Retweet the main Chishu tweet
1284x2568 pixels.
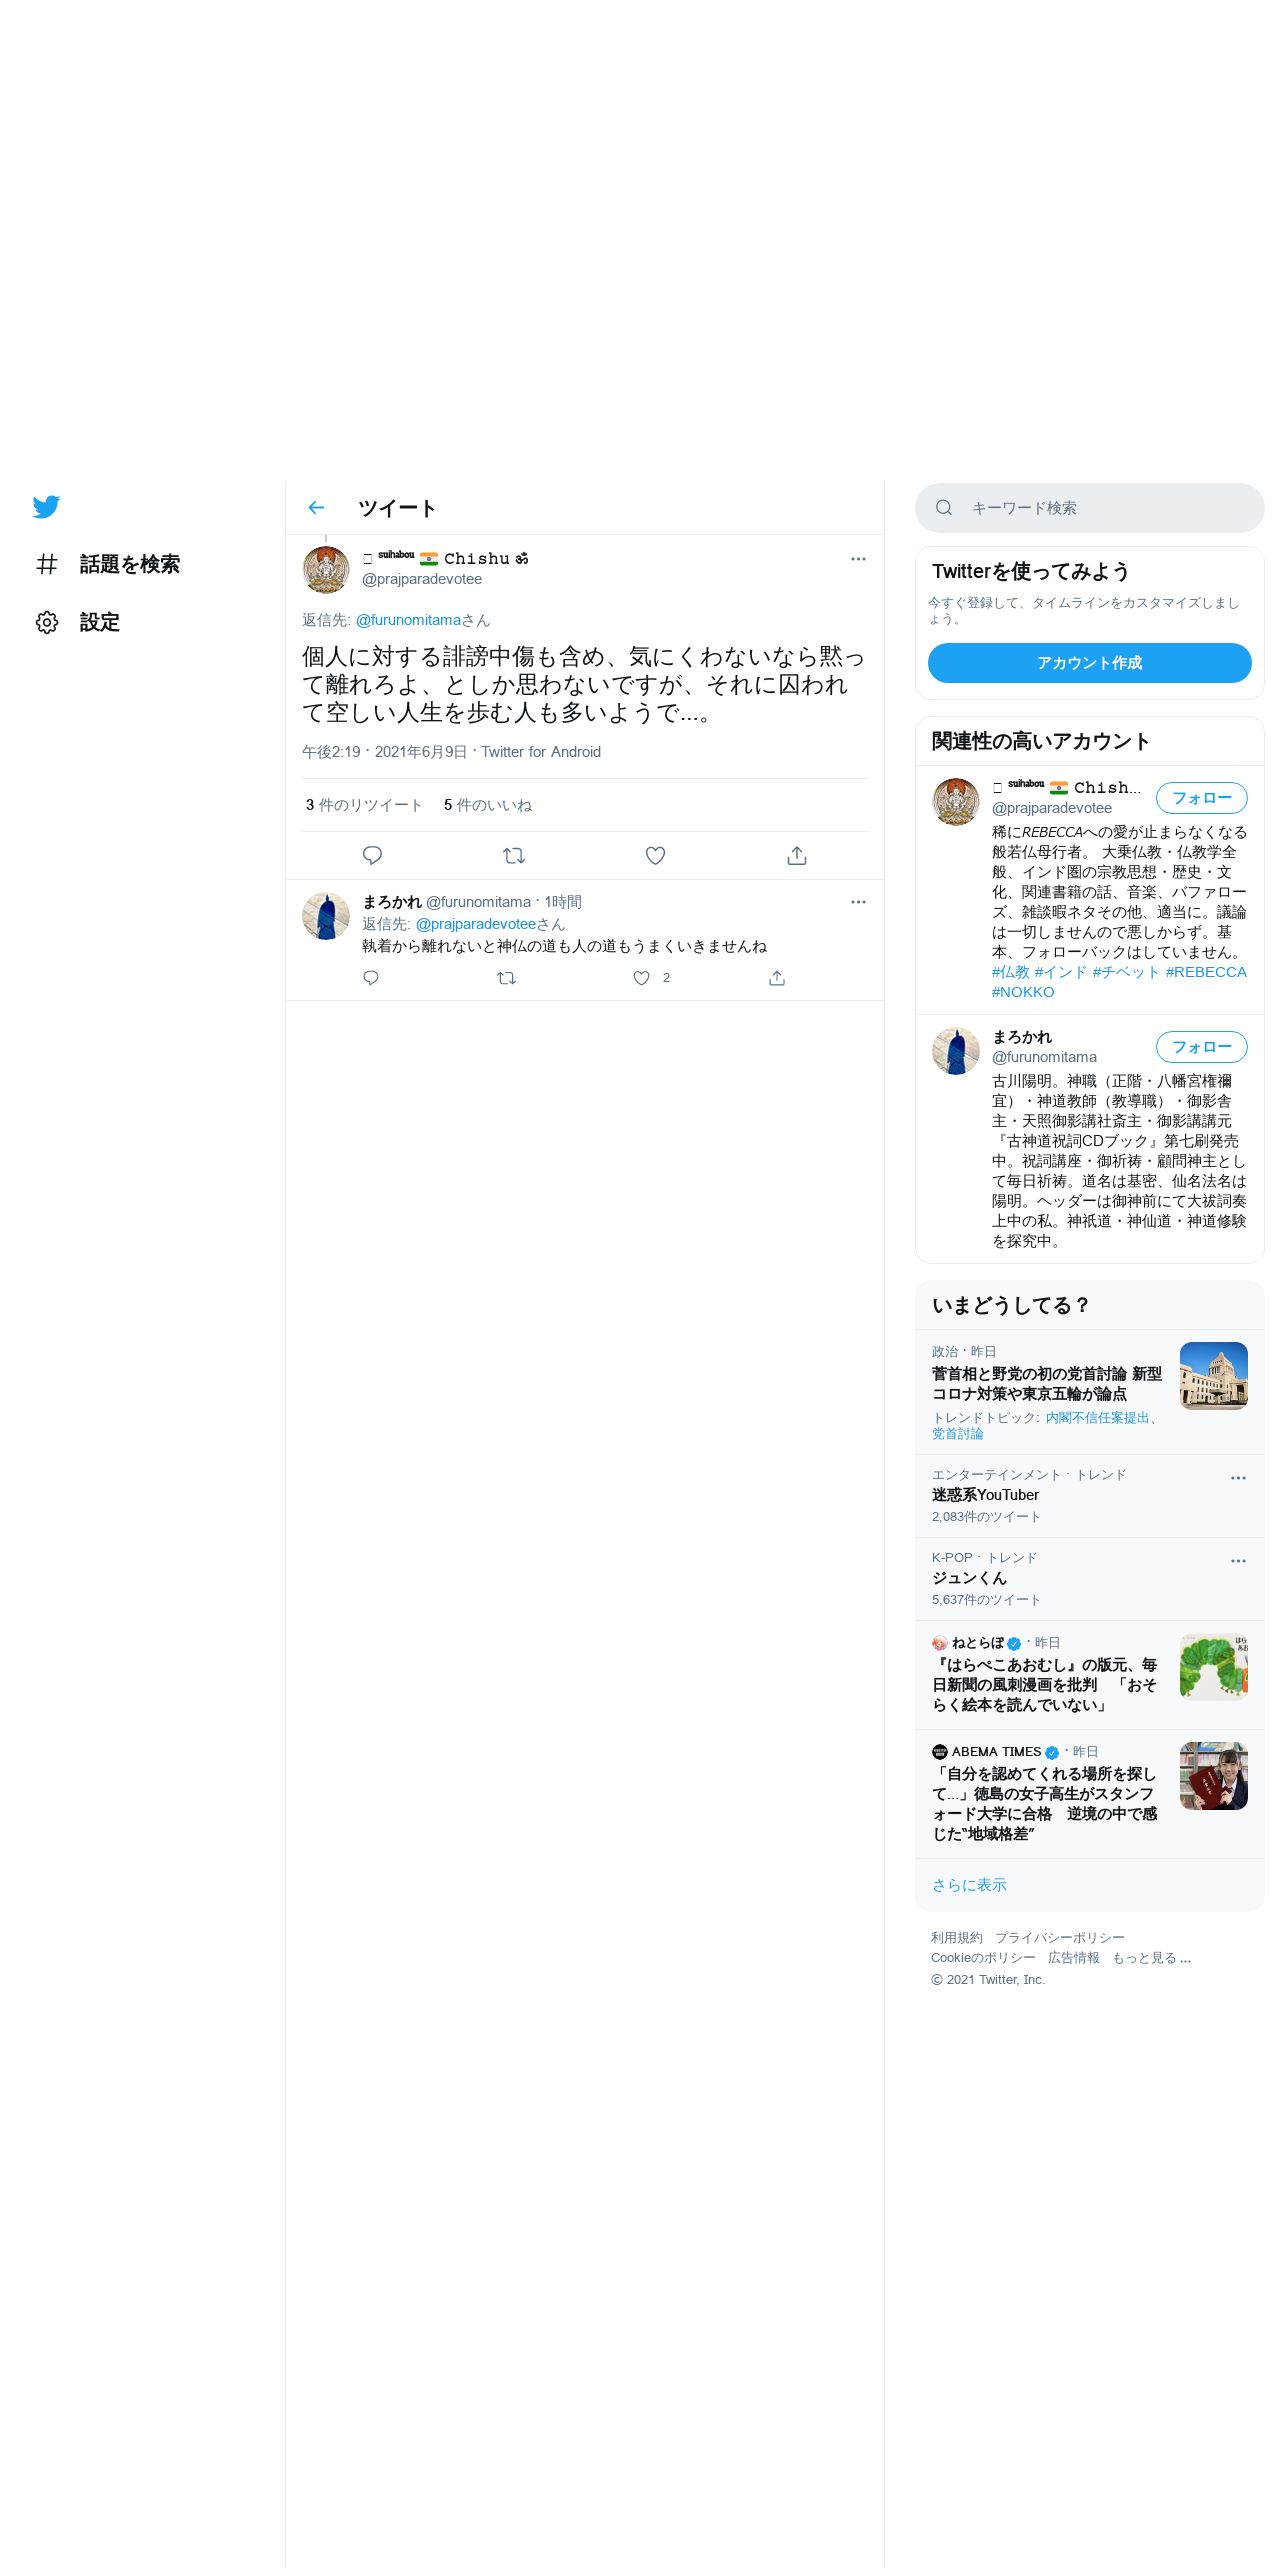[x=514, y=856]
